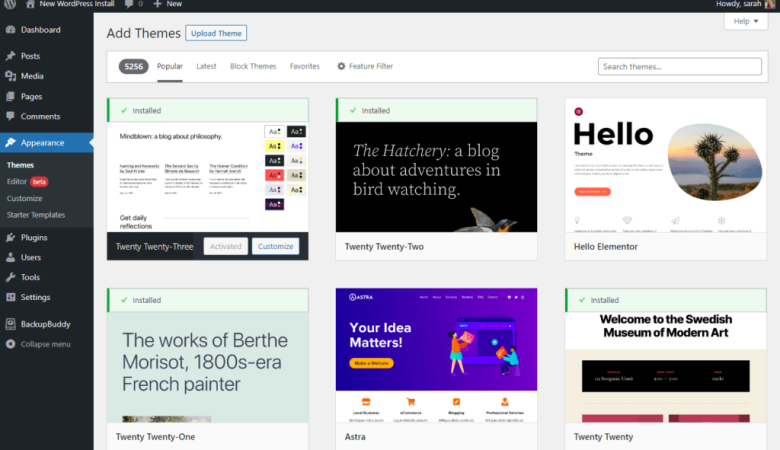780x450 pixels.
Task: Click the user avatar next to Howdy, sarah
Action: pos(770,4)
